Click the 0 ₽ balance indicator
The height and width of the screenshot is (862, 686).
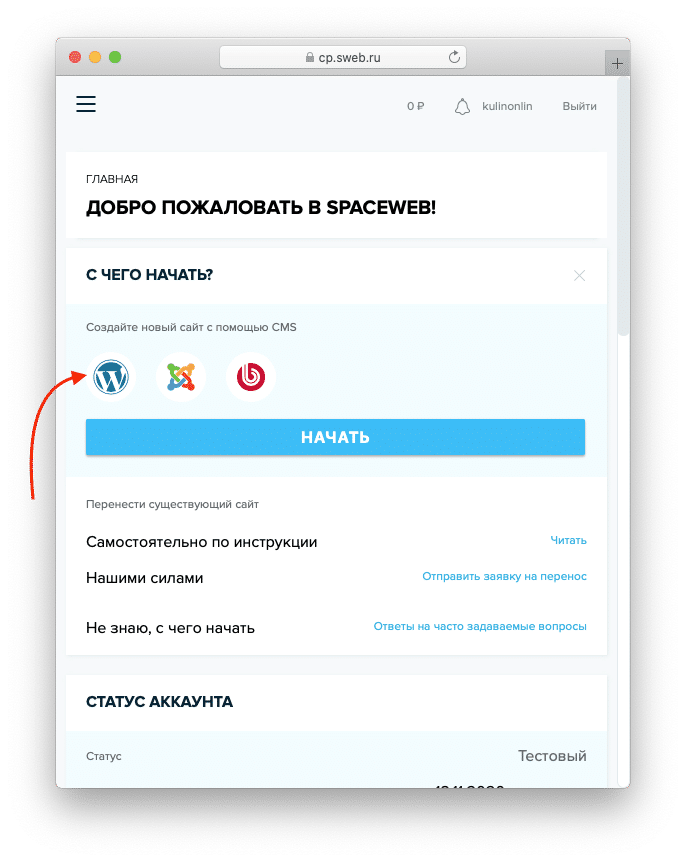pos(416,106)
